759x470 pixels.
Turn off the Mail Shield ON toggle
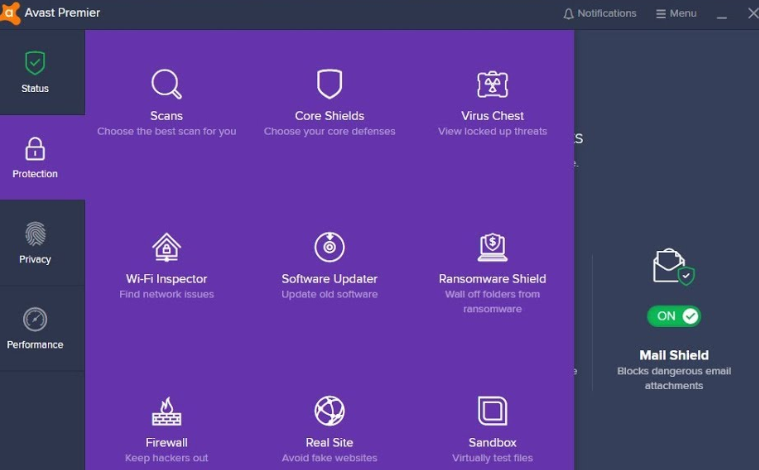pos(674,316)
